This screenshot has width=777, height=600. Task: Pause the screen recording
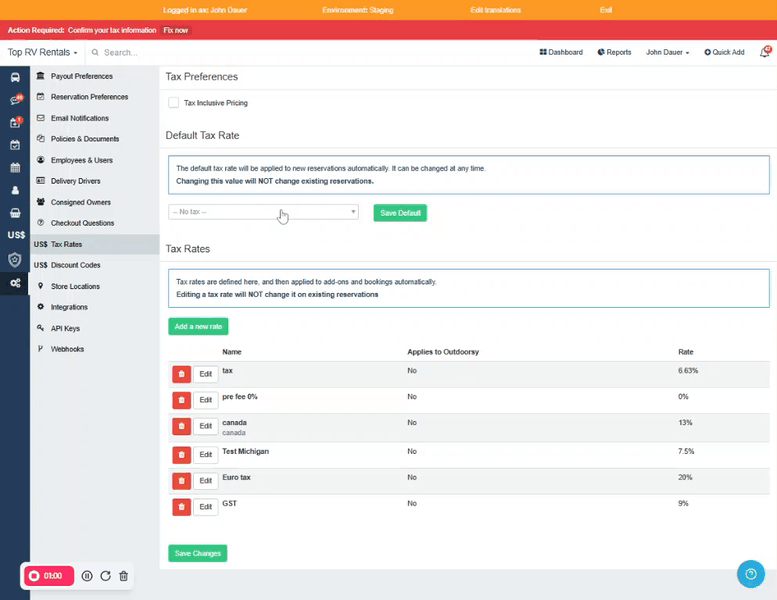(x=87, y=576)
